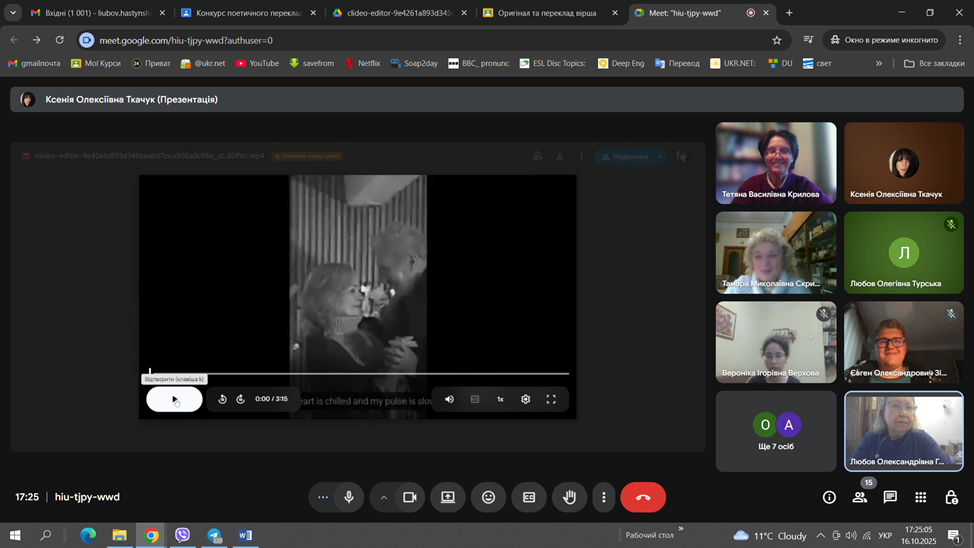Toggle the microphone in Meet
Screen dimensions: 974x548
click(x=349, y=497)
